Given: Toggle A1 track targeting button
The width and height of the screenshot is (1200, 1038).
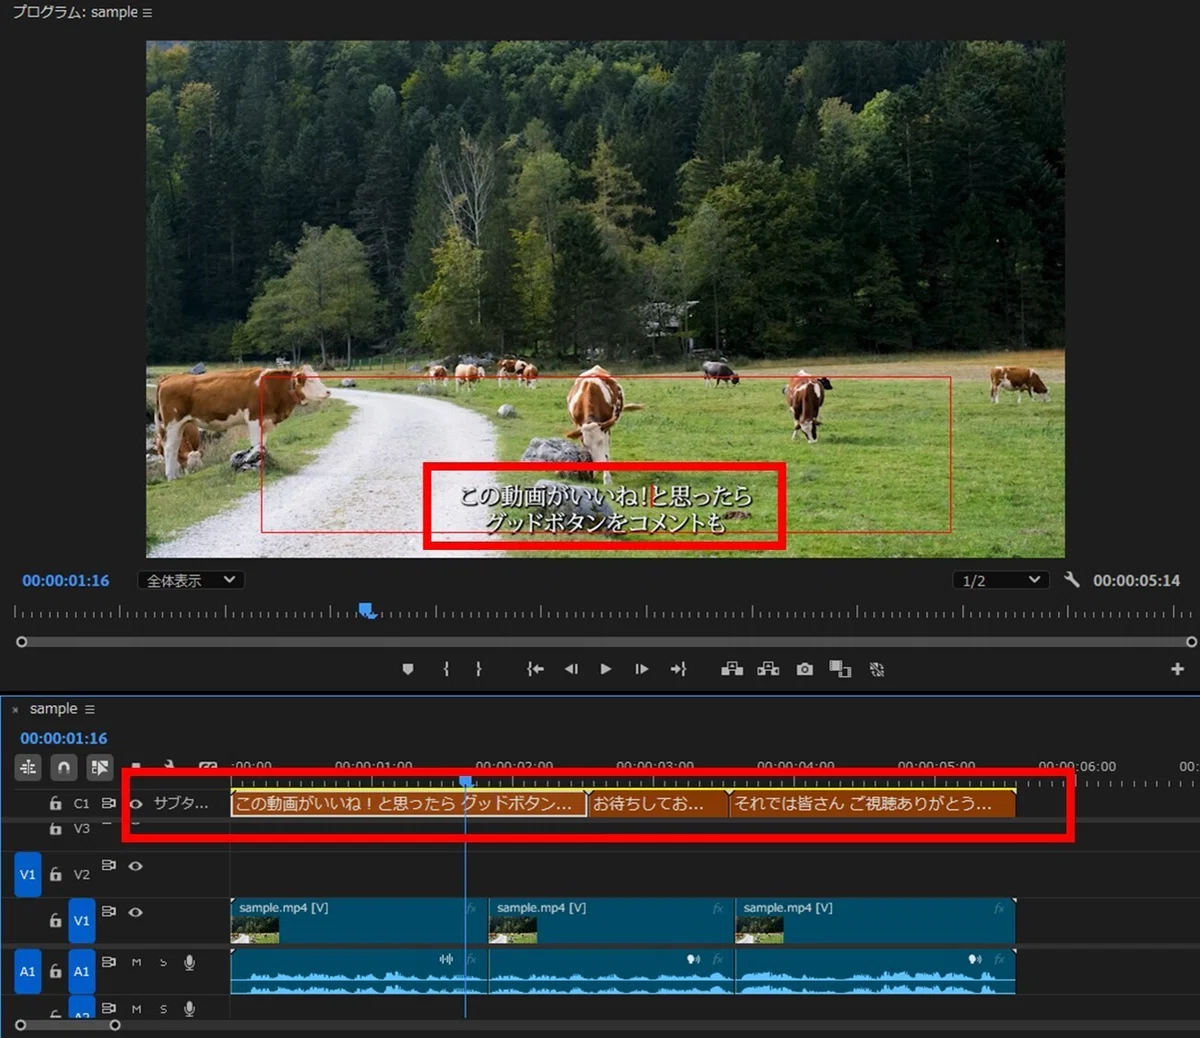Looking at the screenshot, I should click(82, 971).
